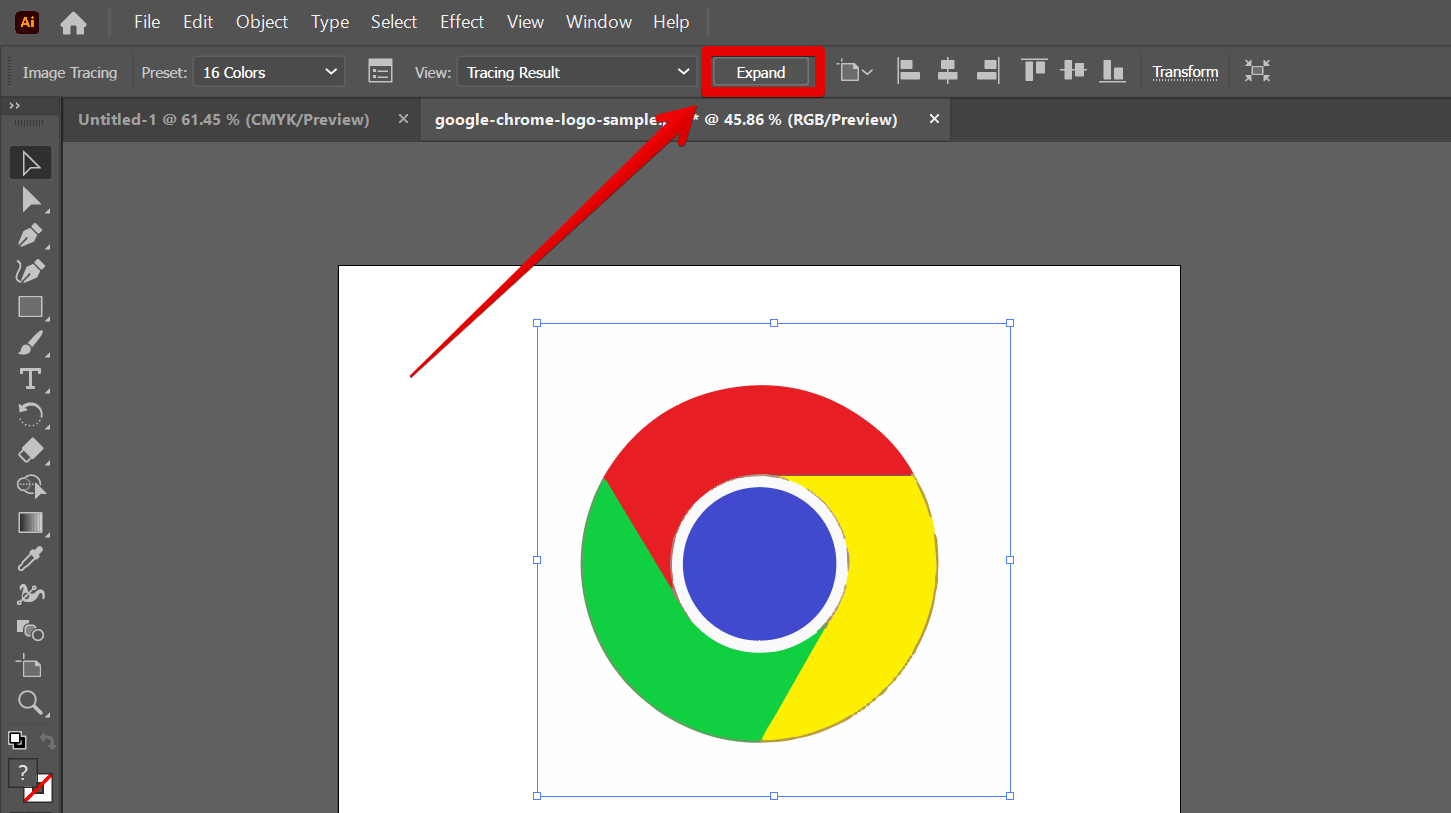The image size is (1451, 813).
Task: Select the Eyedropper tool
Action: pyautogui.click(x=30, y=558)
